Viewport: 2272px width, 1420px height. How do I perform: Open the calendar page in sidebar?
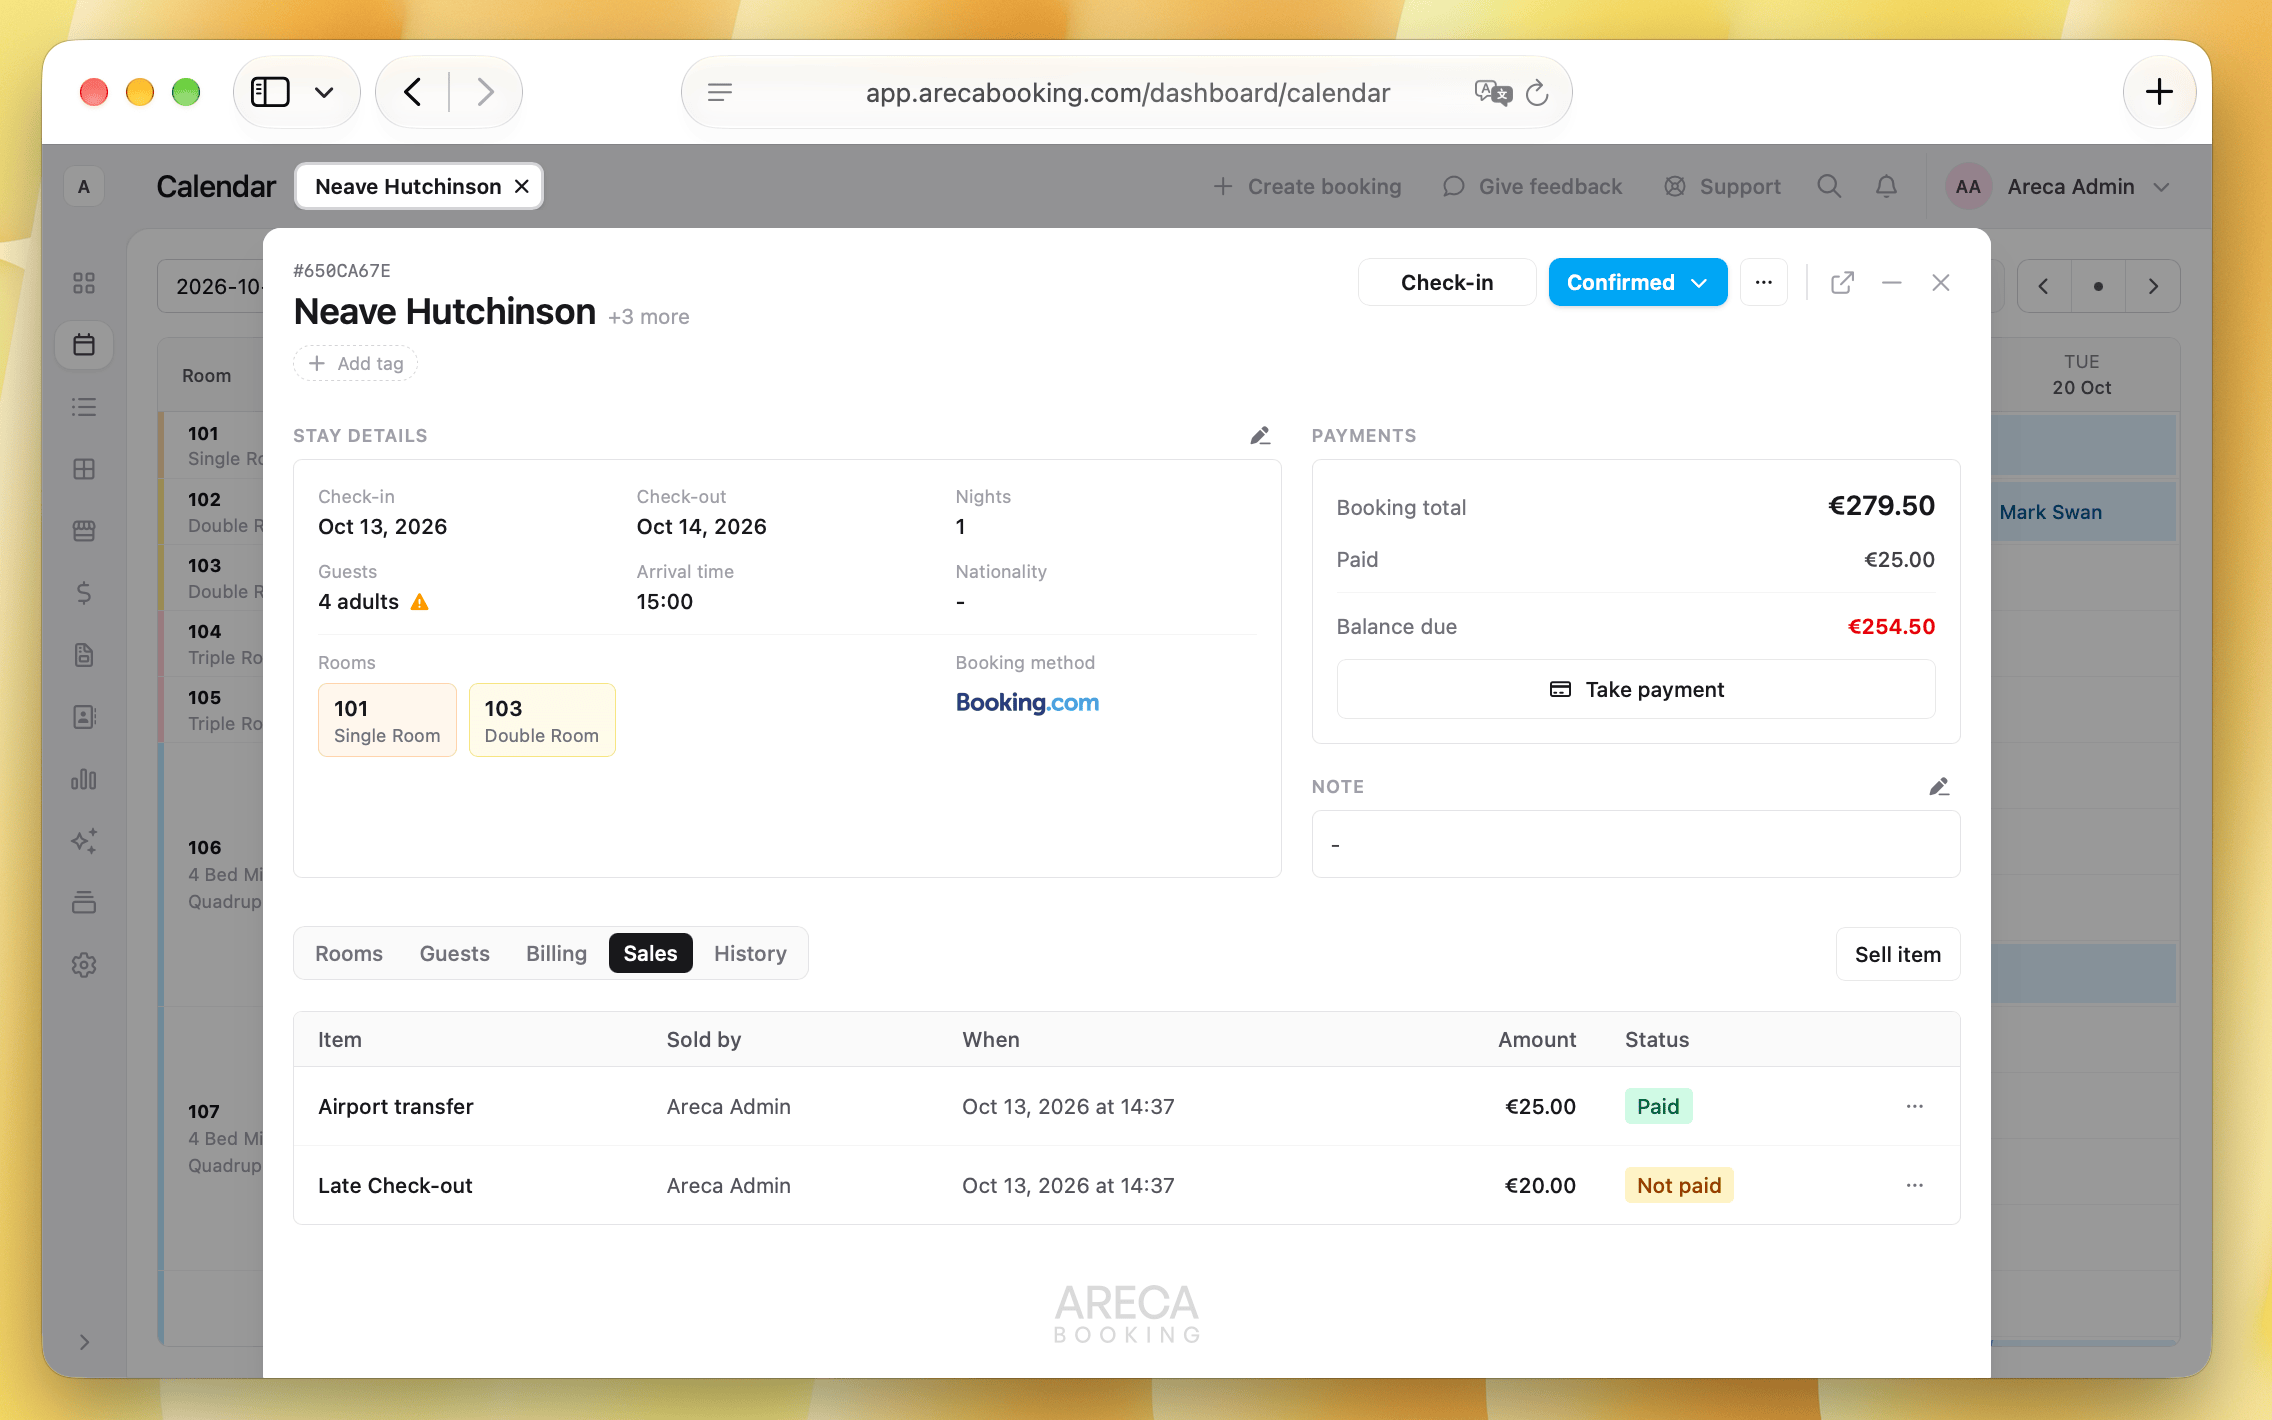pyautogui.click(x=84, y=345)
